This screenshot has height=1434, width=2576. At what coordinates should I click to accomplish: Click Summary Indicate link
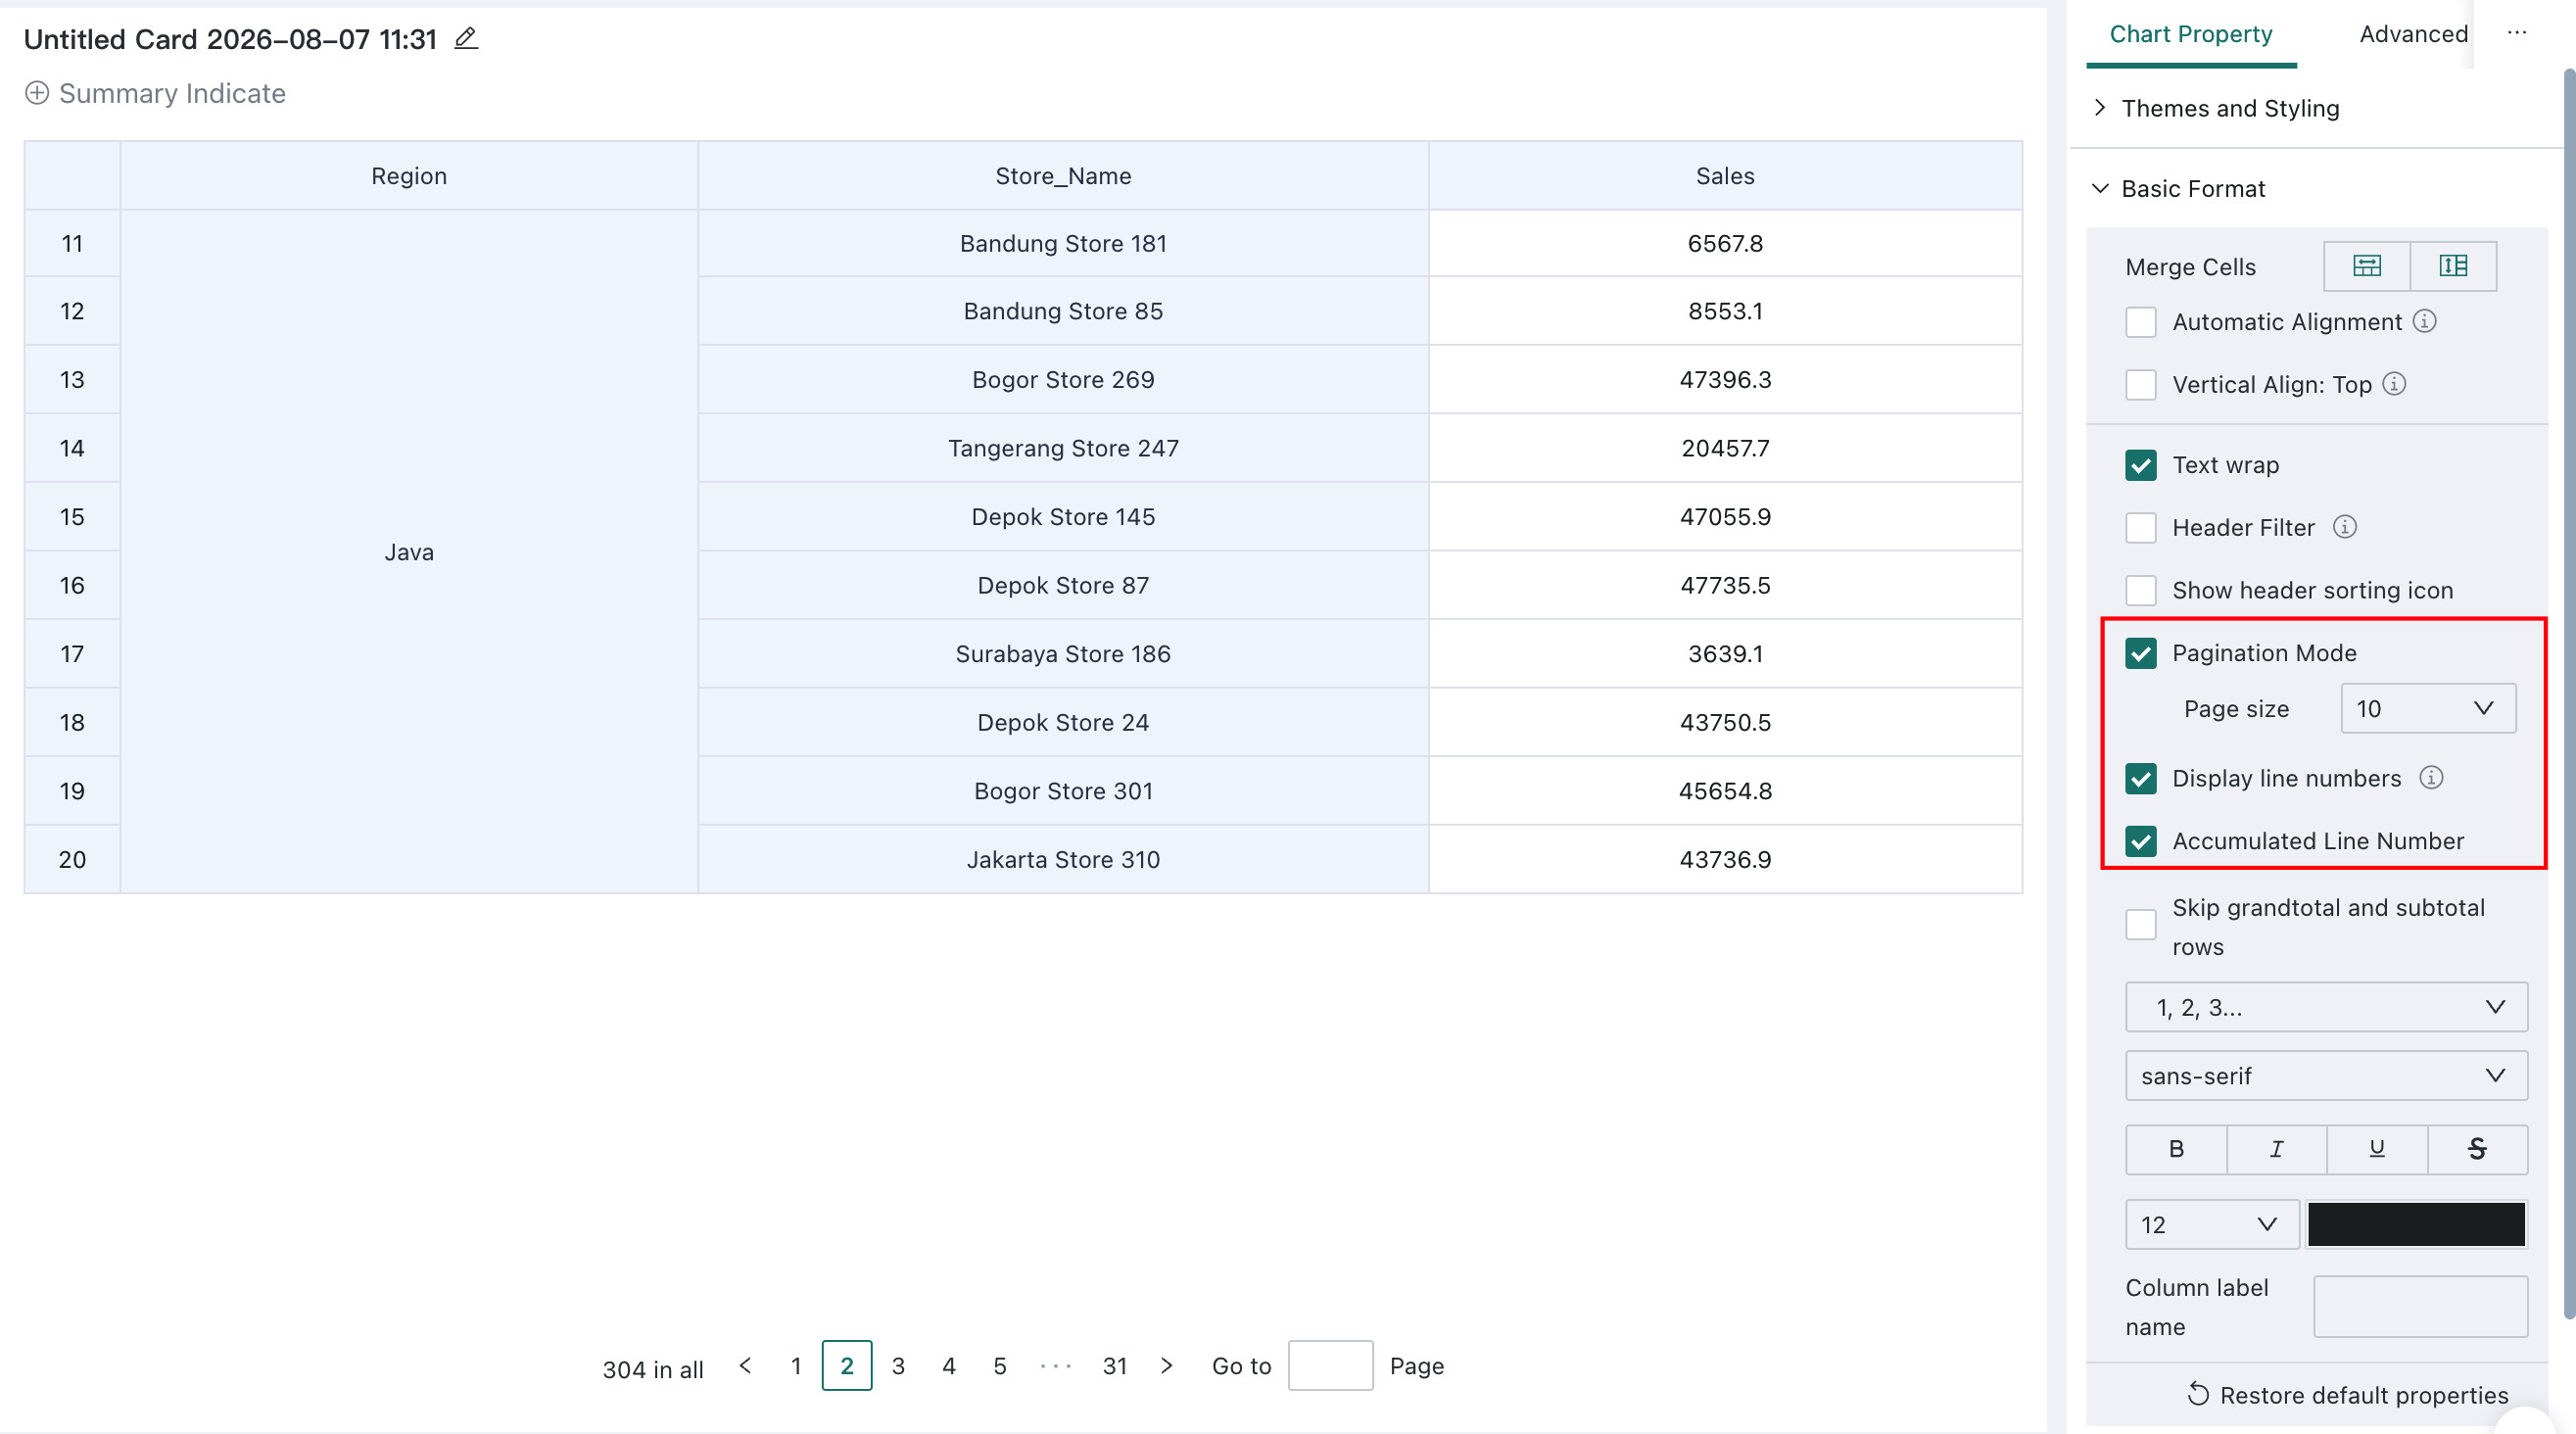pyautogui.click(x=172, y=93)
